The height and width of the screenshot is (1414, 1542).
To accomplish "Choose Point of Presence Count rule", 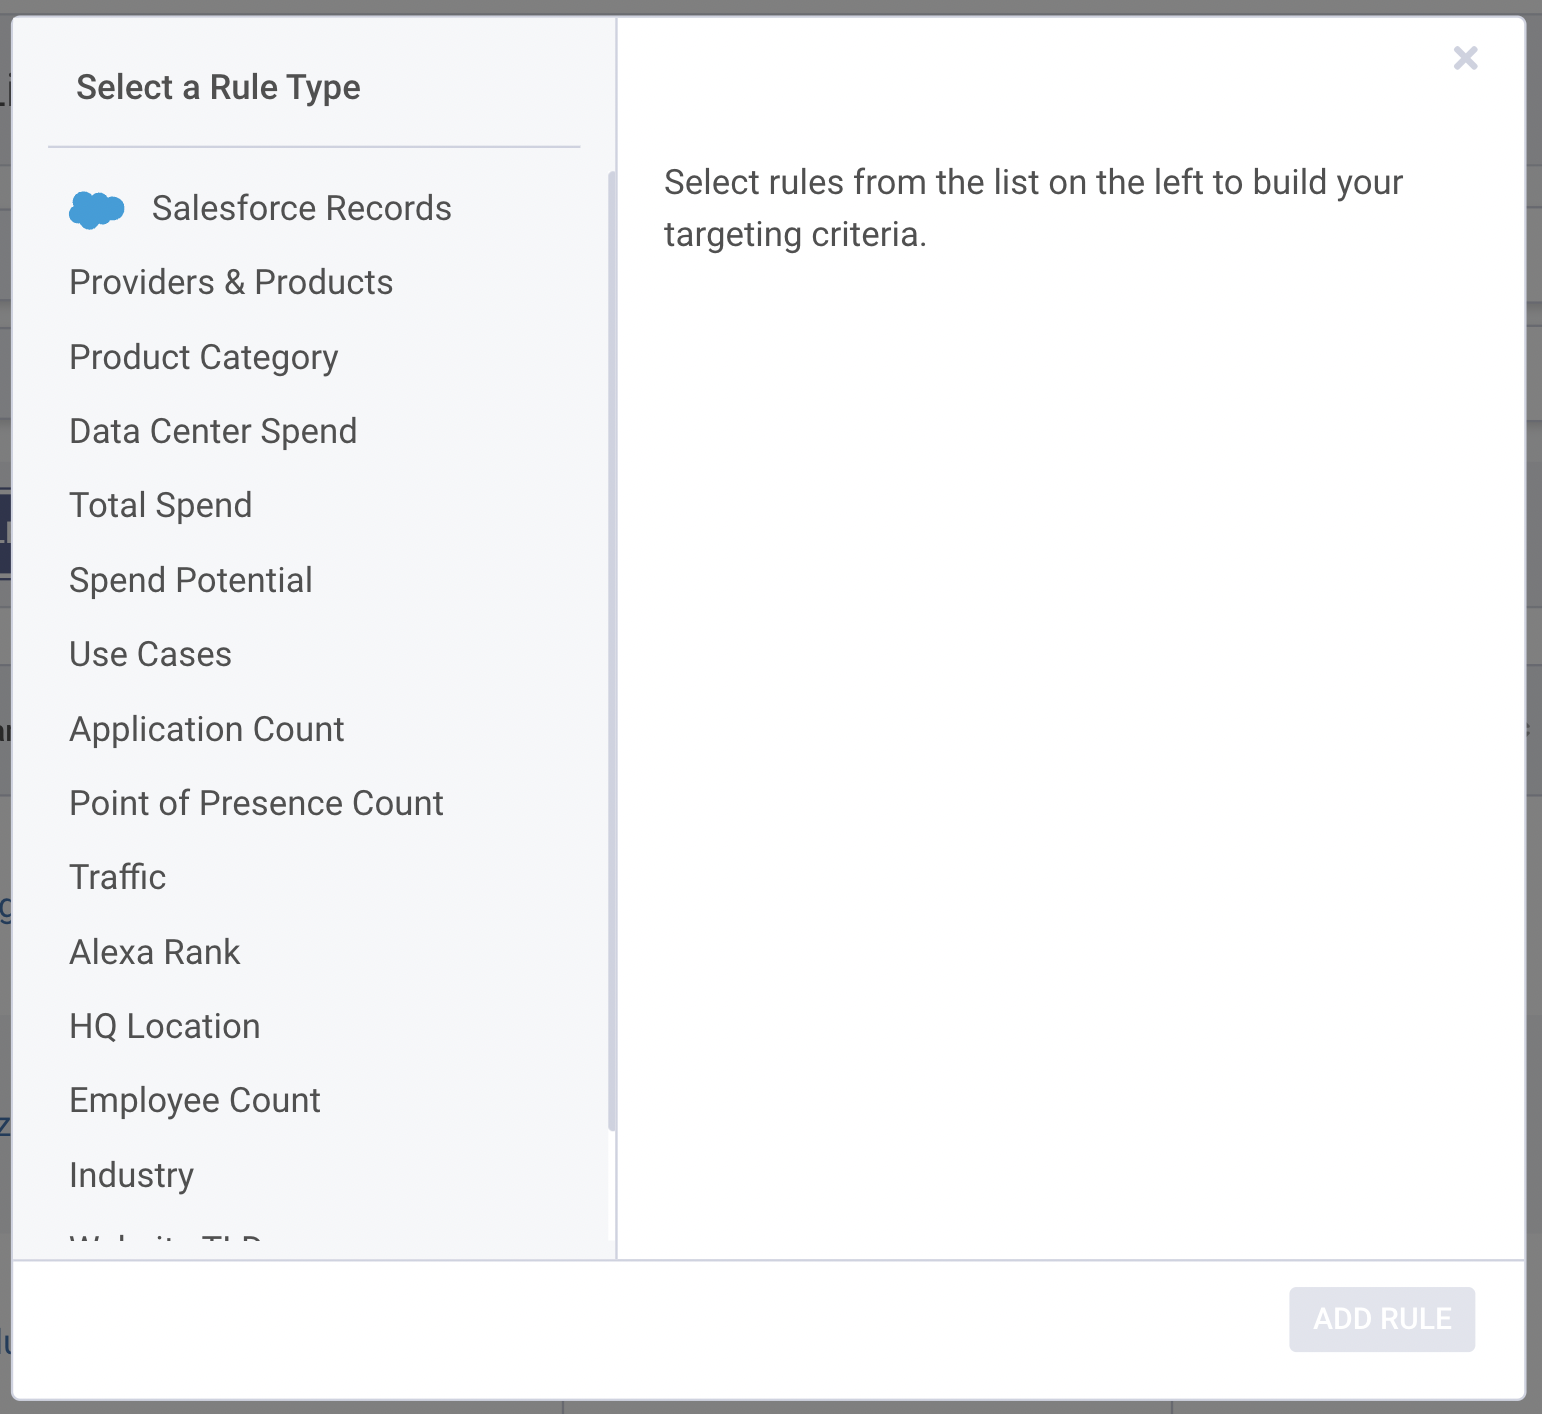I will click(x=256, y=803).
